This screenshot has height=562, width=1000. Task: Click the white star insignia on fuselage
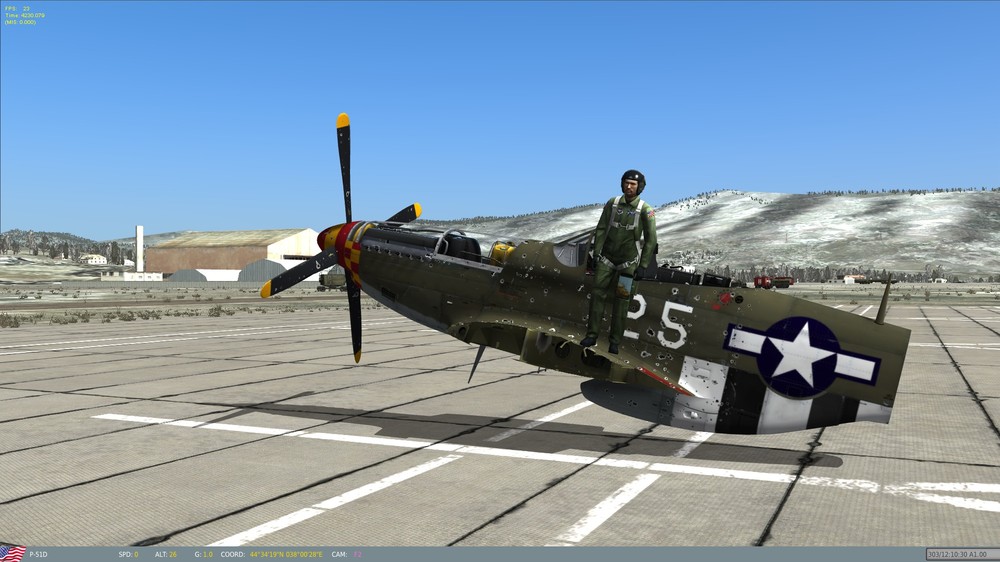[800, 357]
